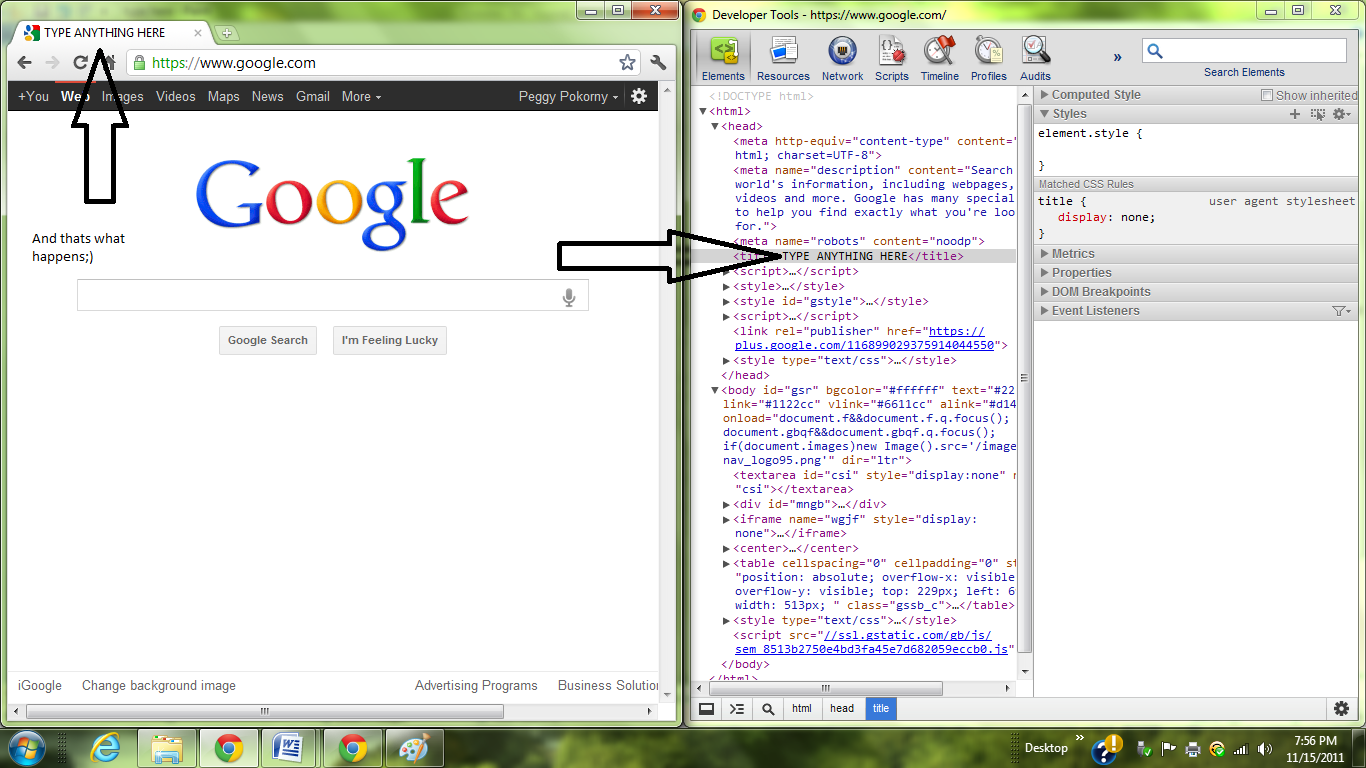Toggle element state icon in Styles header

click(1318, 114)
